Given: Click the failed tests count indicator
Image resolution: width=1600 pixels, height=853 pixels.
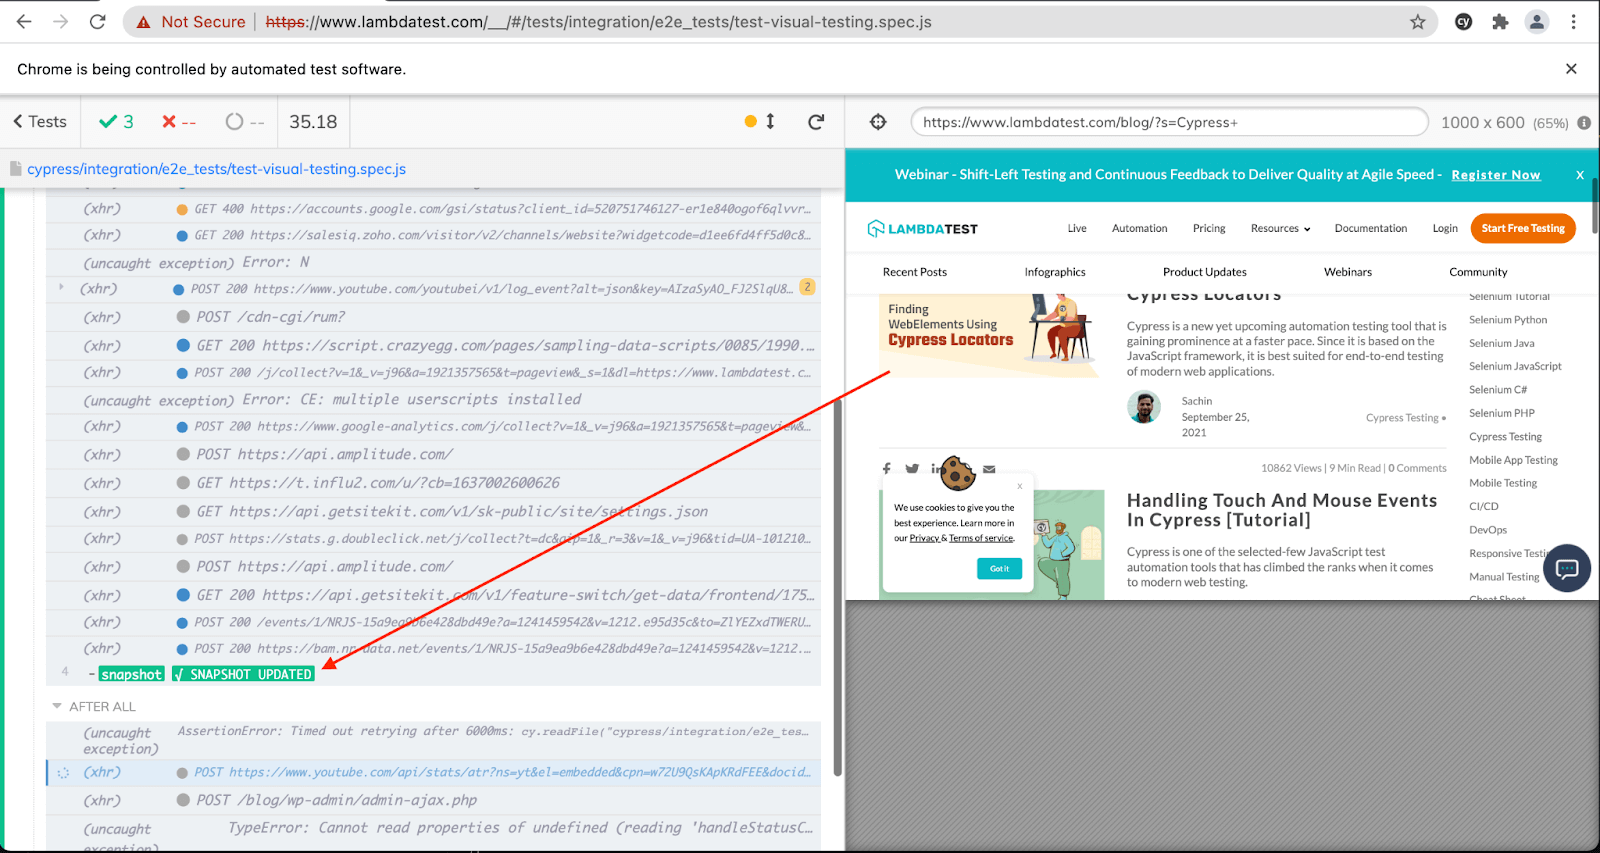Looking at the screenshot, I should click(x=179, y=122).
